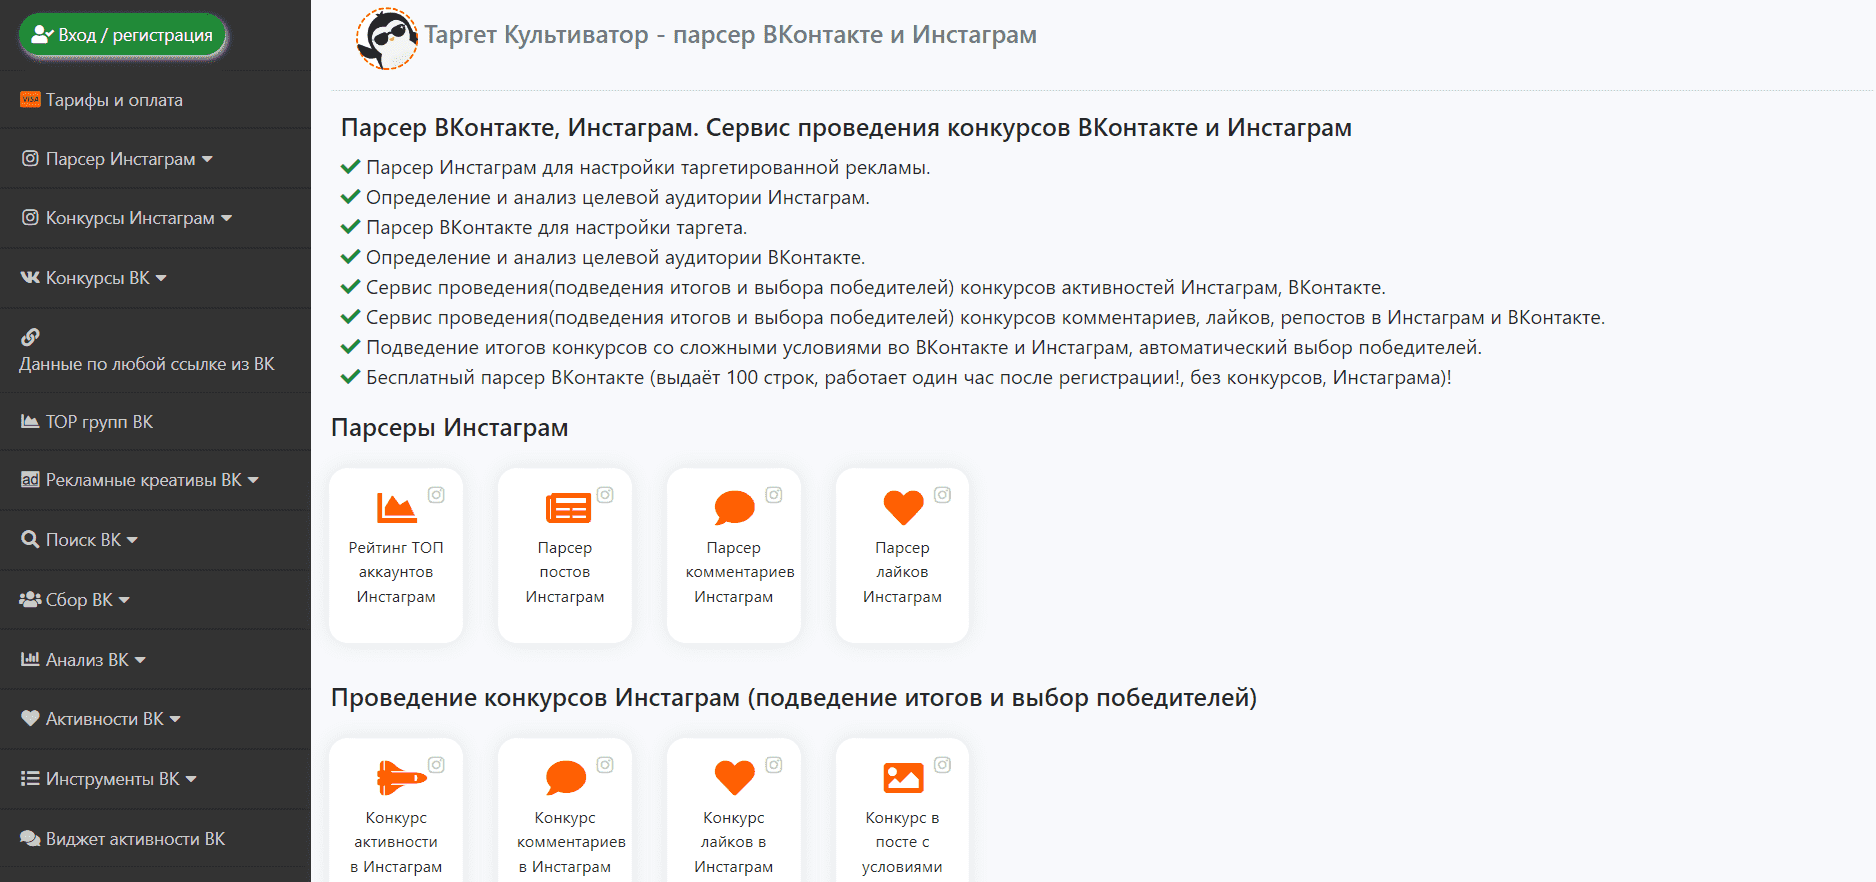Screen dimensions: 1876x882
Task: Click text Парсер ВКонтакте для настройки таргета
Action: (x=556, y=228)
